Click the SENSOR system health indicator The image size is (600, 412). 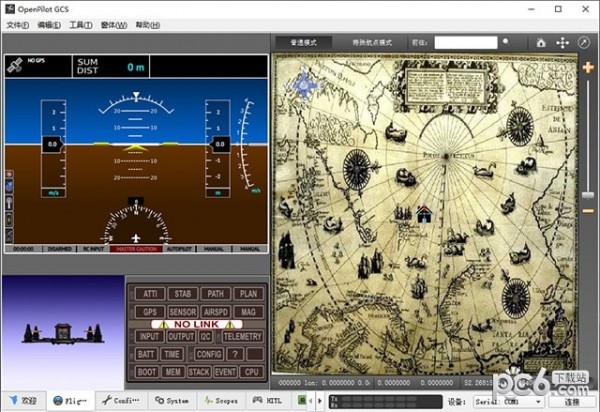(x=183, y=312)
